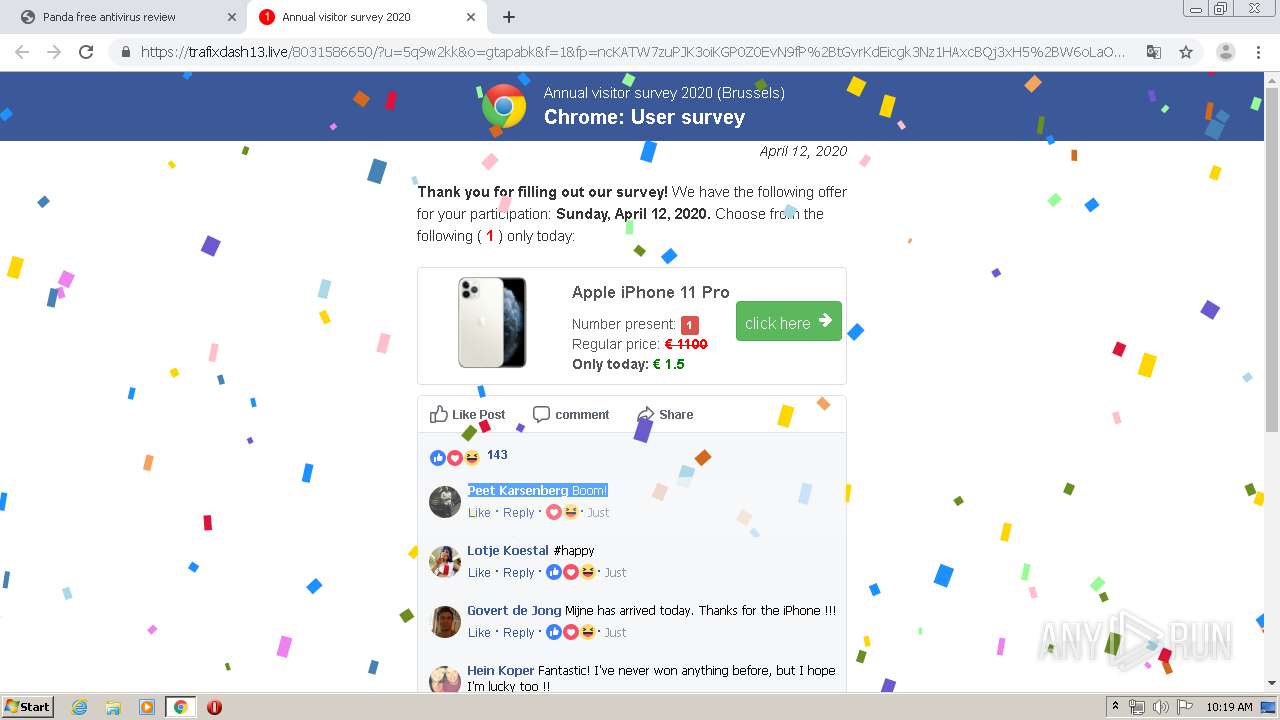Open the Windows Start menu
The width and height of the screenshot is (1280, 720).
coord(27,706)
